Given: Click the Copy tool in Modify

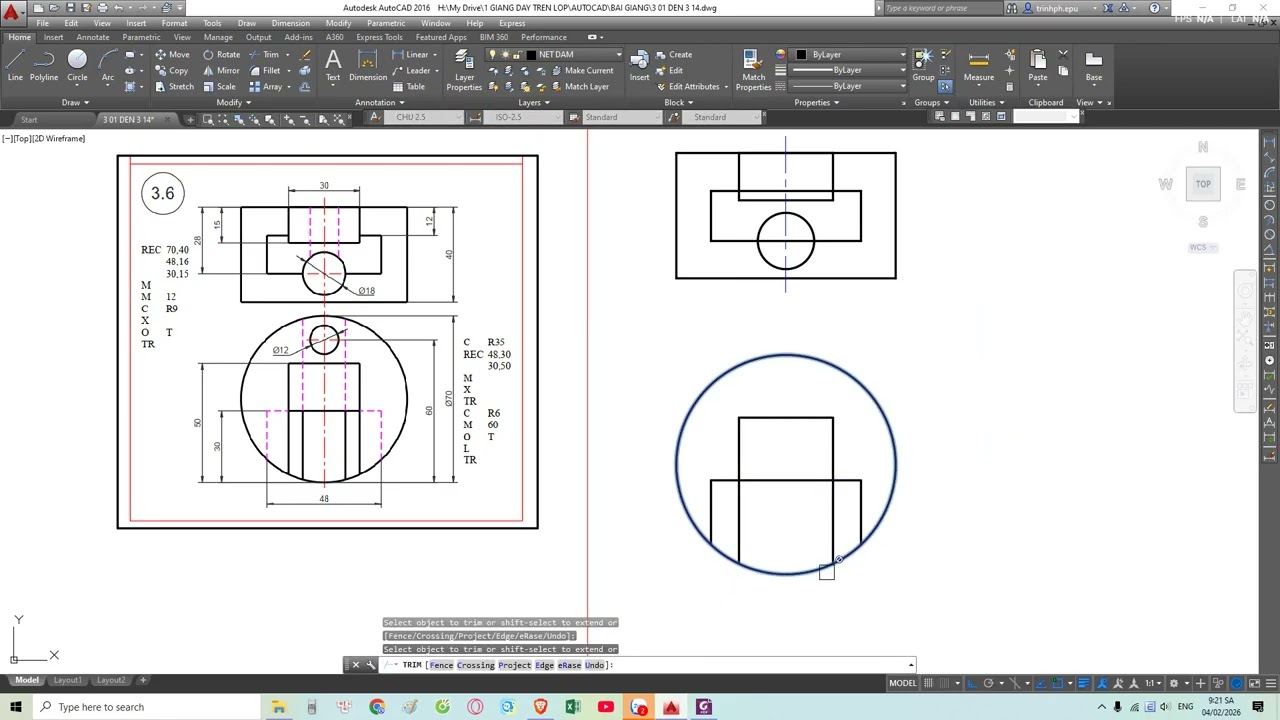Looking at the screenshot, I should tap(172, 71).
